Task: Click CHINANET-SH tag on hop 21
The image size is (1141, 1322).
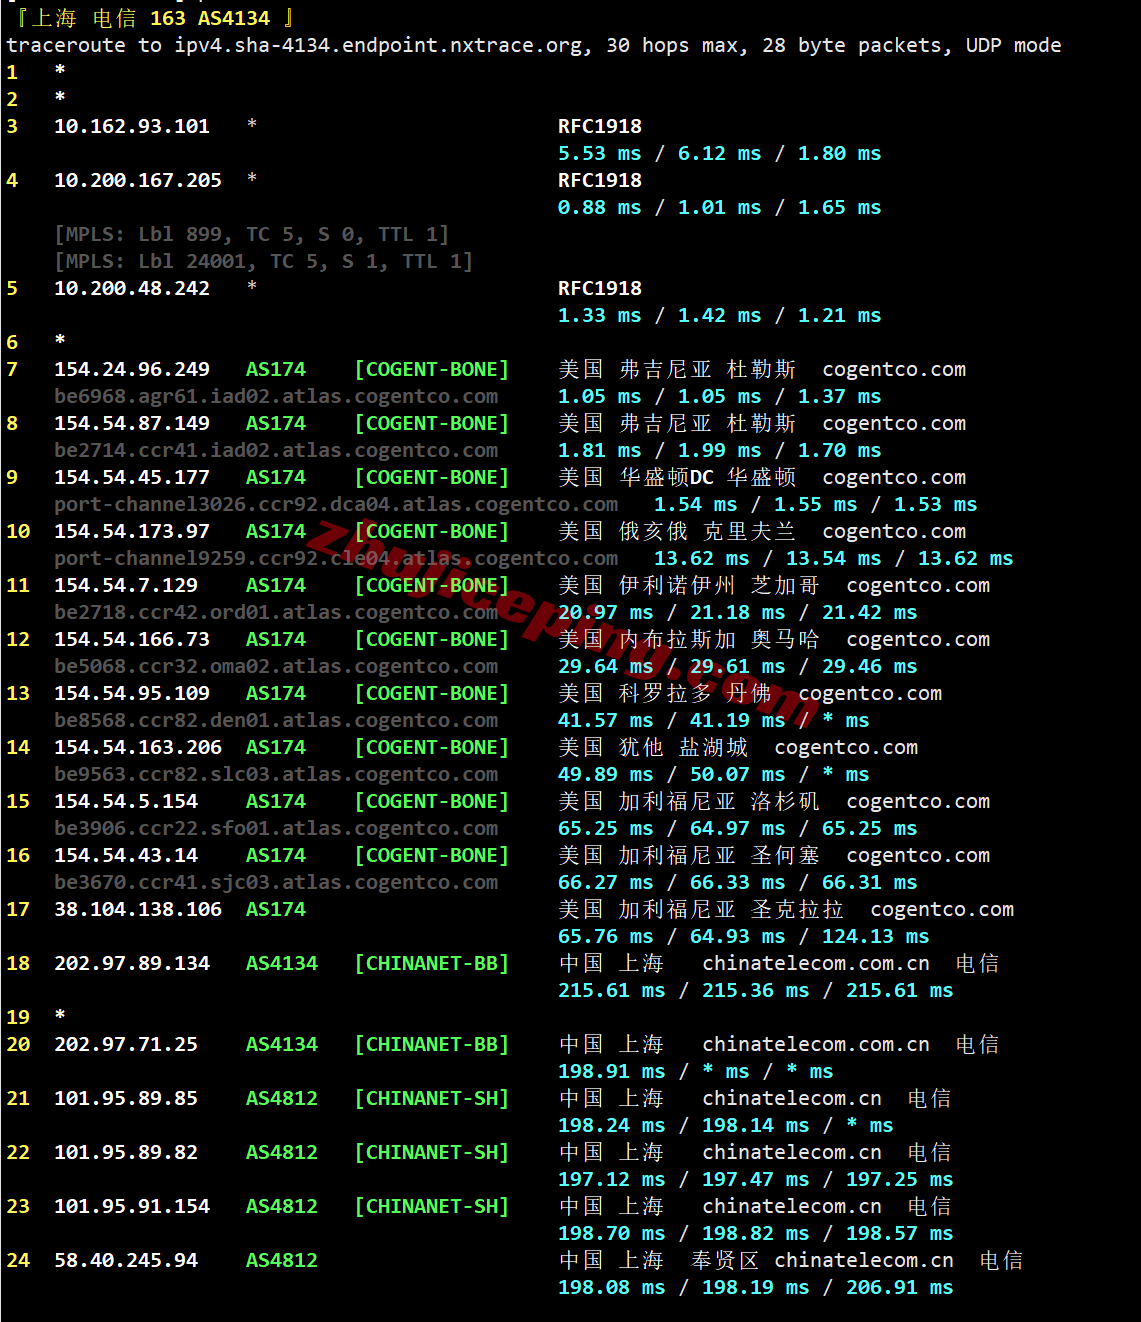Action: pos(432,1098)
